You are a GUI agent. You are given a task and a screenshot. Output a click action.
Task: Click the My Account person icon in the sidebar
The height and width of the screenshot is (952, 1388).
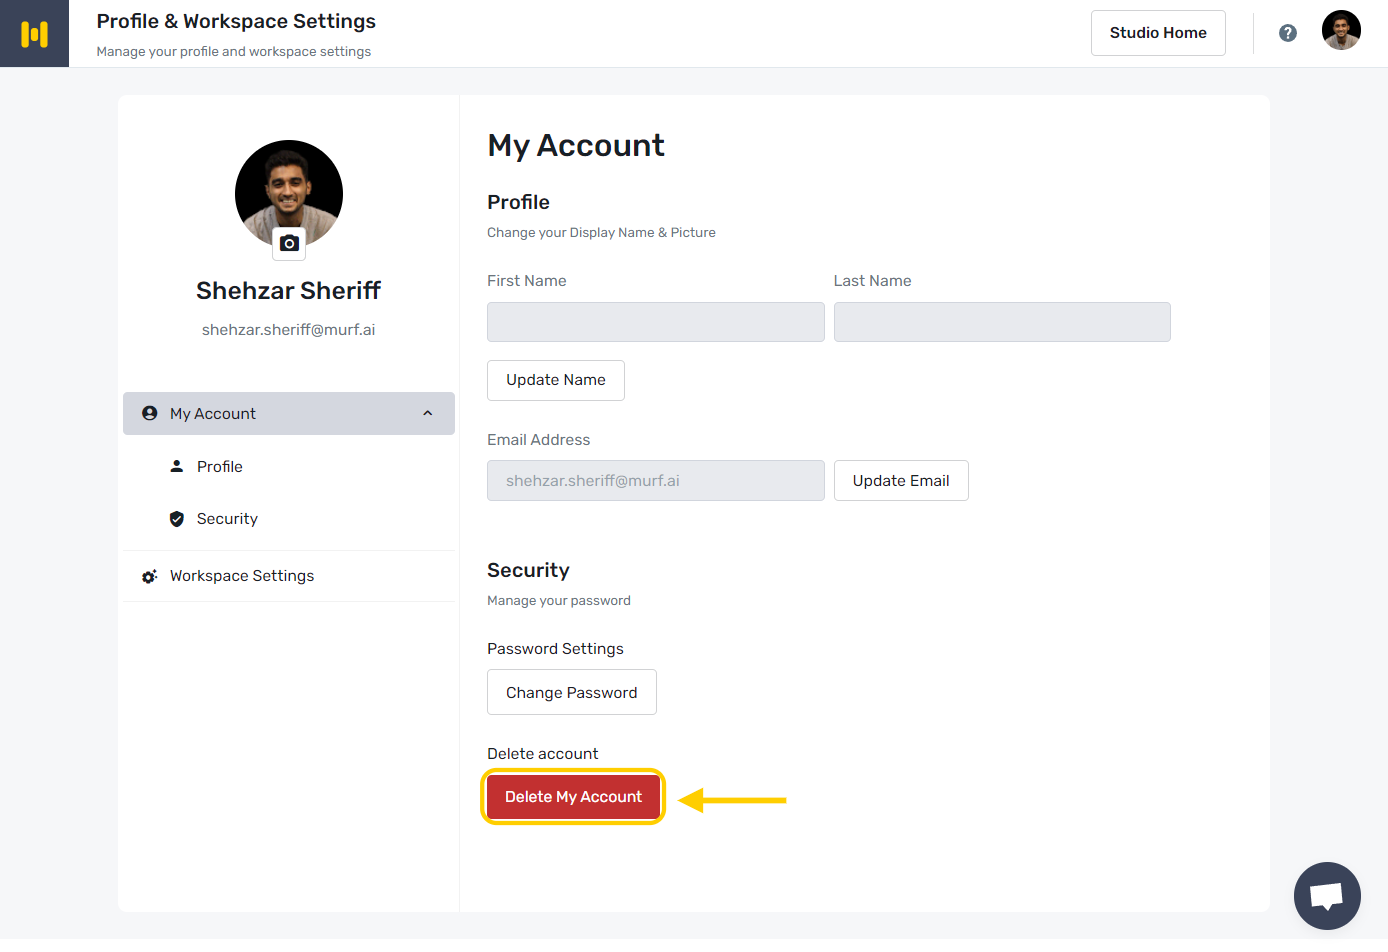pyautogui.click(x=150, y=413)
